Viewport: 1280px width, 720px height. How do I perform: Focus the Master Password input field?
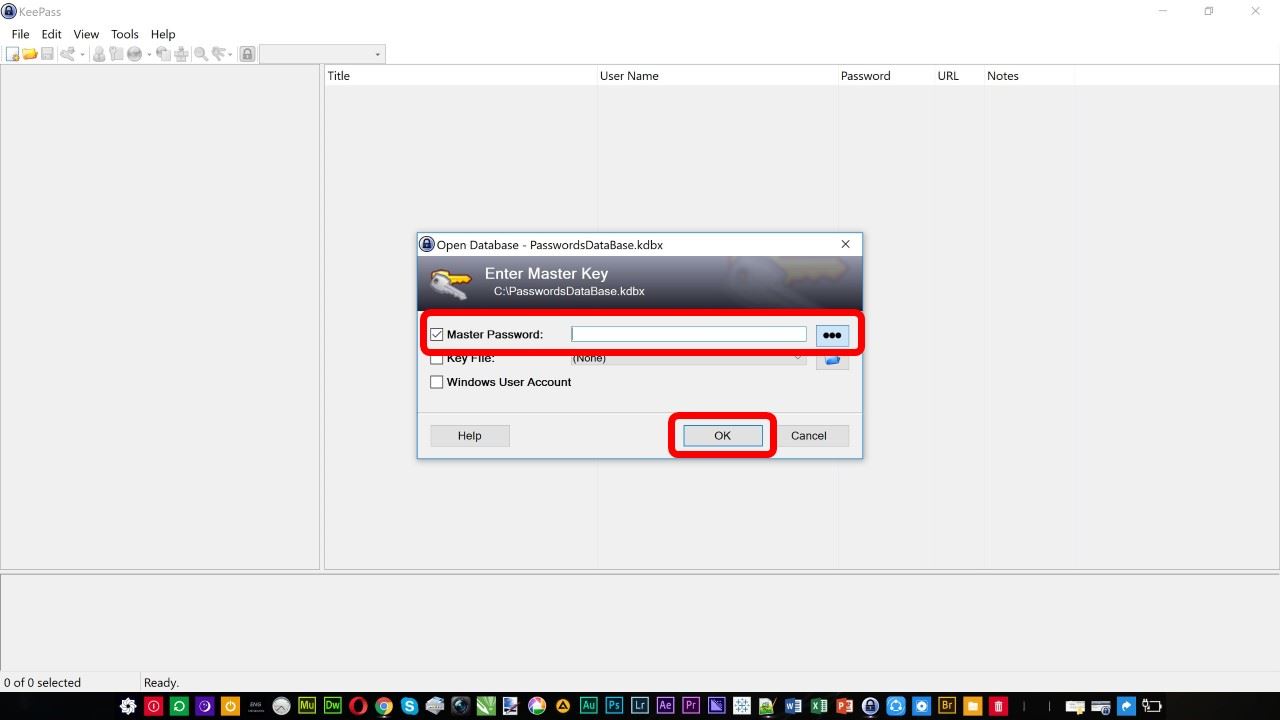click(689, 334)
